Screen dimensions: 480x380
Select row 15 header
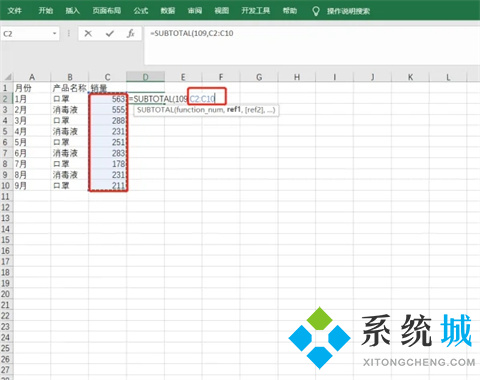tap(6, 240)
